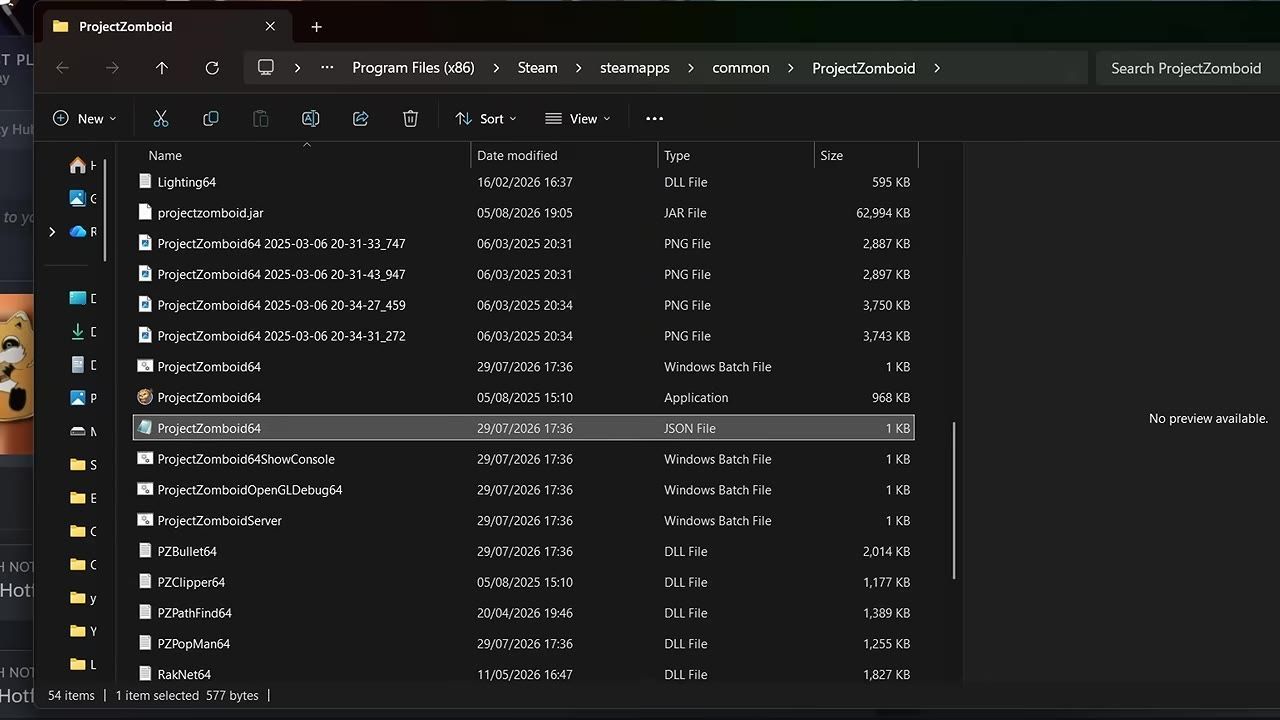Open a new tab with plus icon

(x=316, y=27)
